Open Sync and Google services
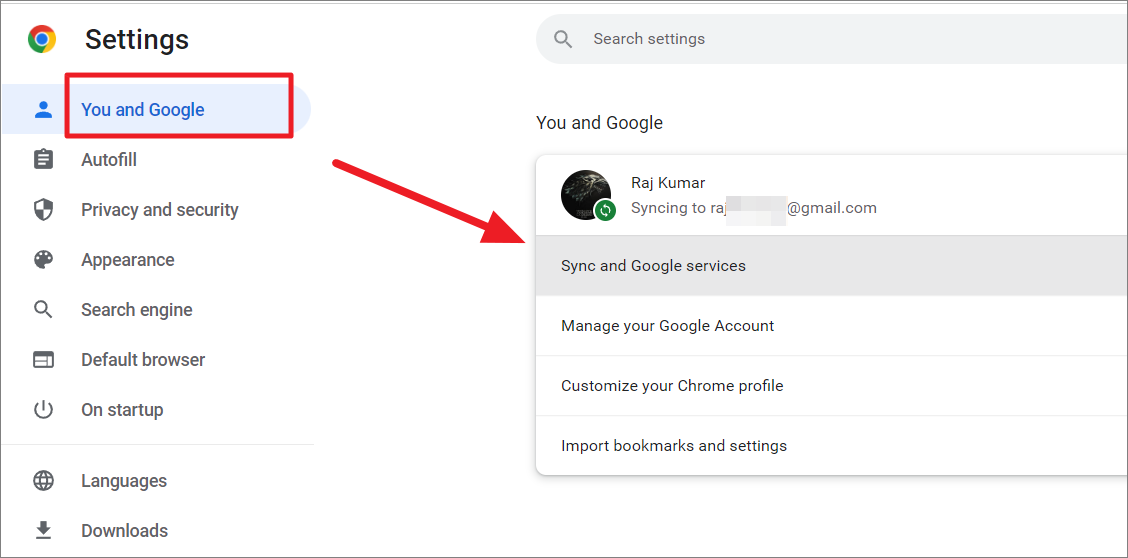The image size is (1128, 558). 832,265
